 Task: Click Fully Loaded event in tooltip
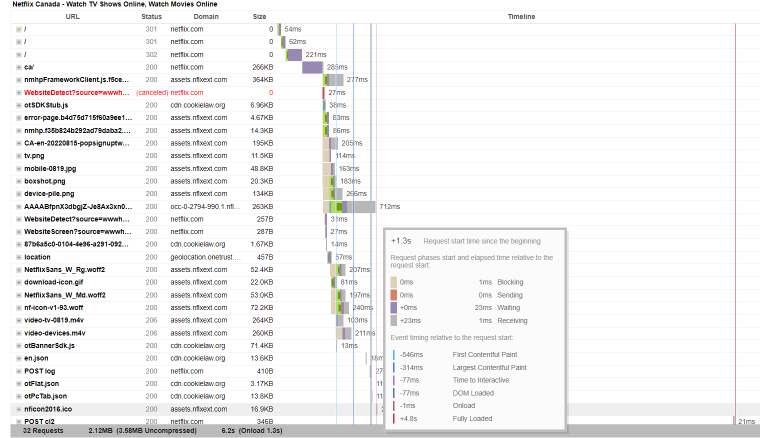point(472,419)
